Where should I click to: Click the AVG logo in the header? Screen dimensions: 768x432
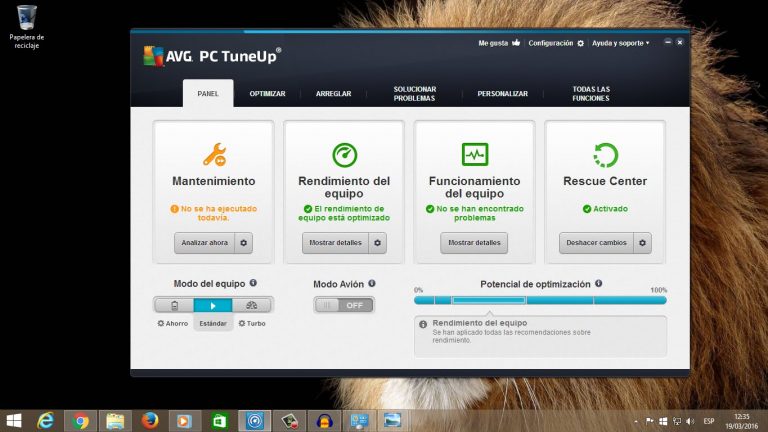(x=153, y=56)
